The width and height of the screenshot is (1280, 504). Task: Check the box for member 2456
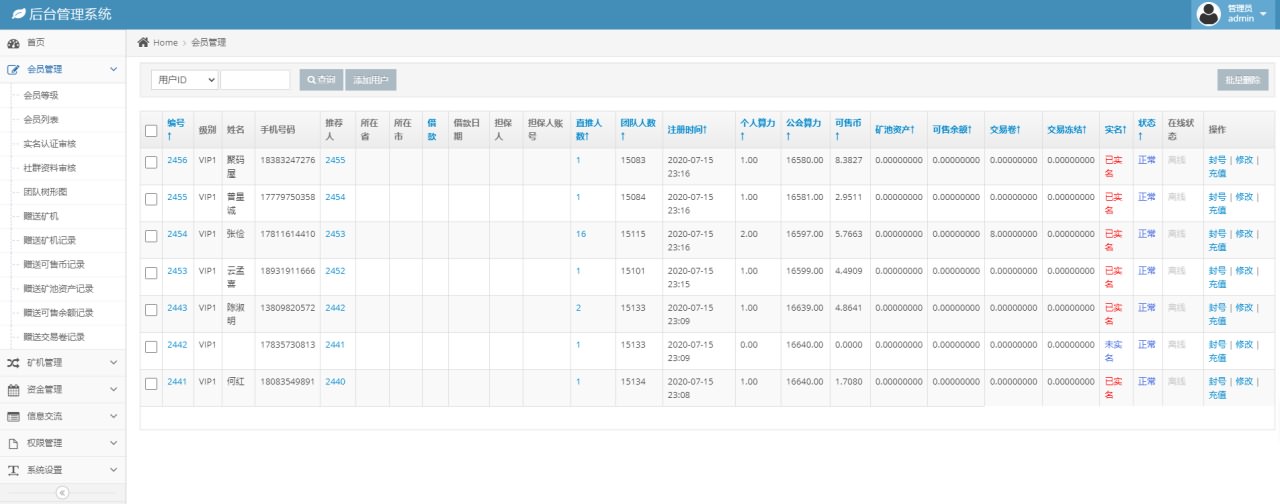(151, 162)
